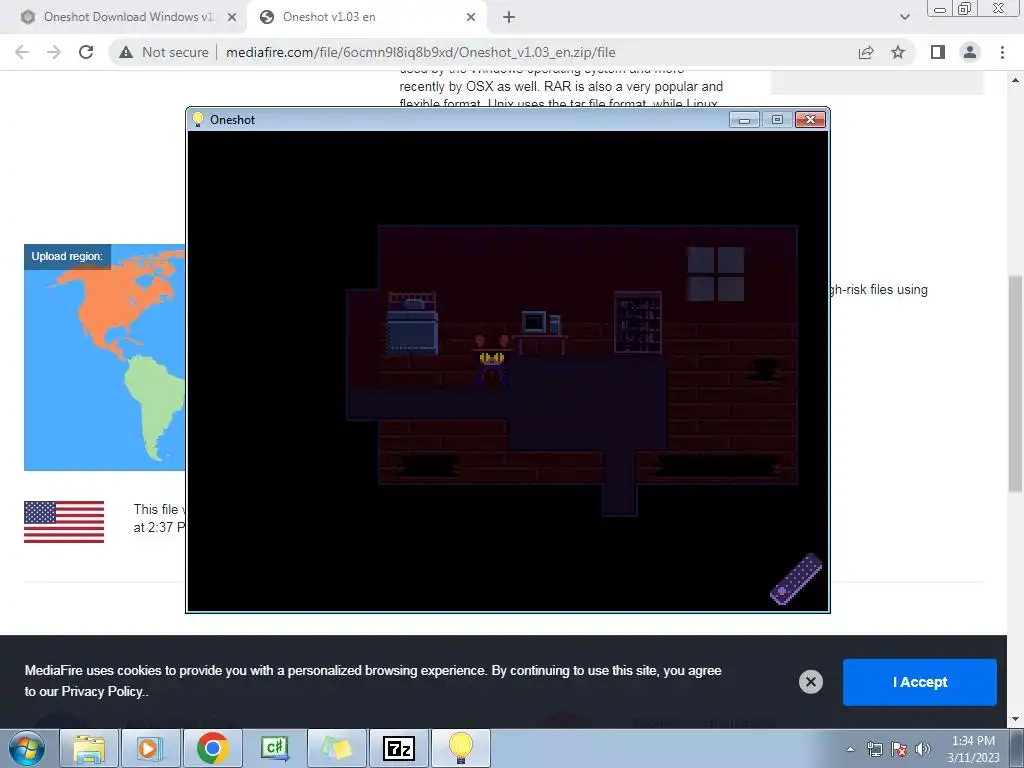Image resolution: width=1024 pixels, height=768 pixels.
Task: Click the window in the game room
Action: (x=716, y=274)
